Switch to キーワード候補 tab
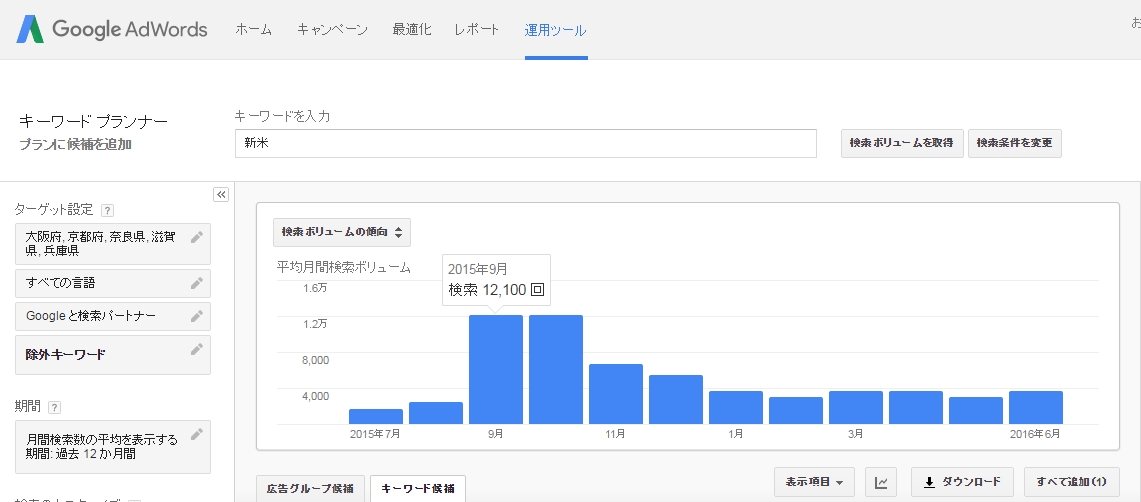The image size is (1141, 502). 418,488
